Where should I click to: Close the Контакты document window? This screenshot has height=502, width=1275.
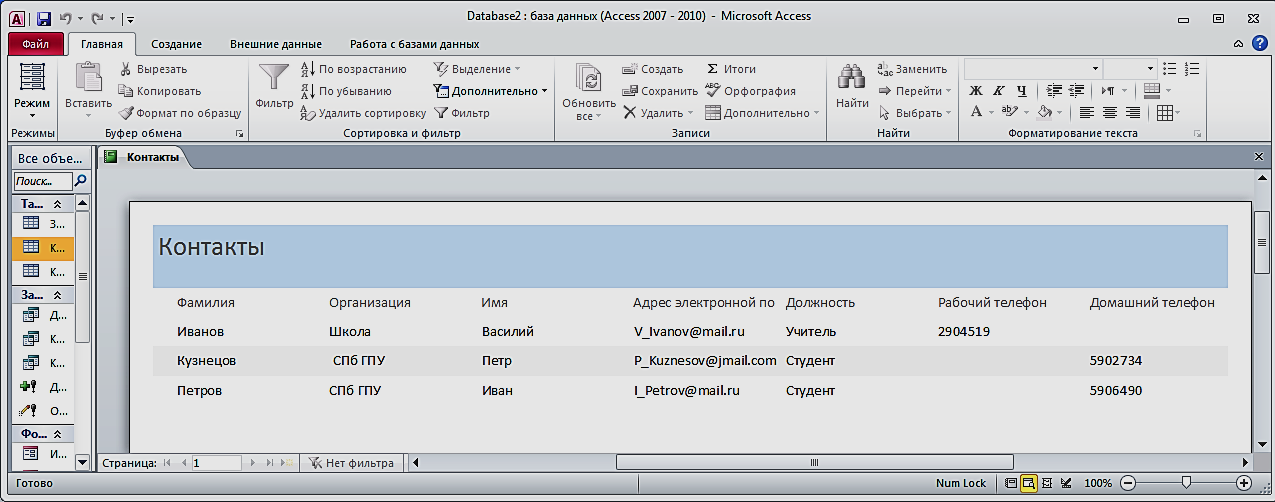[1259, 157]
